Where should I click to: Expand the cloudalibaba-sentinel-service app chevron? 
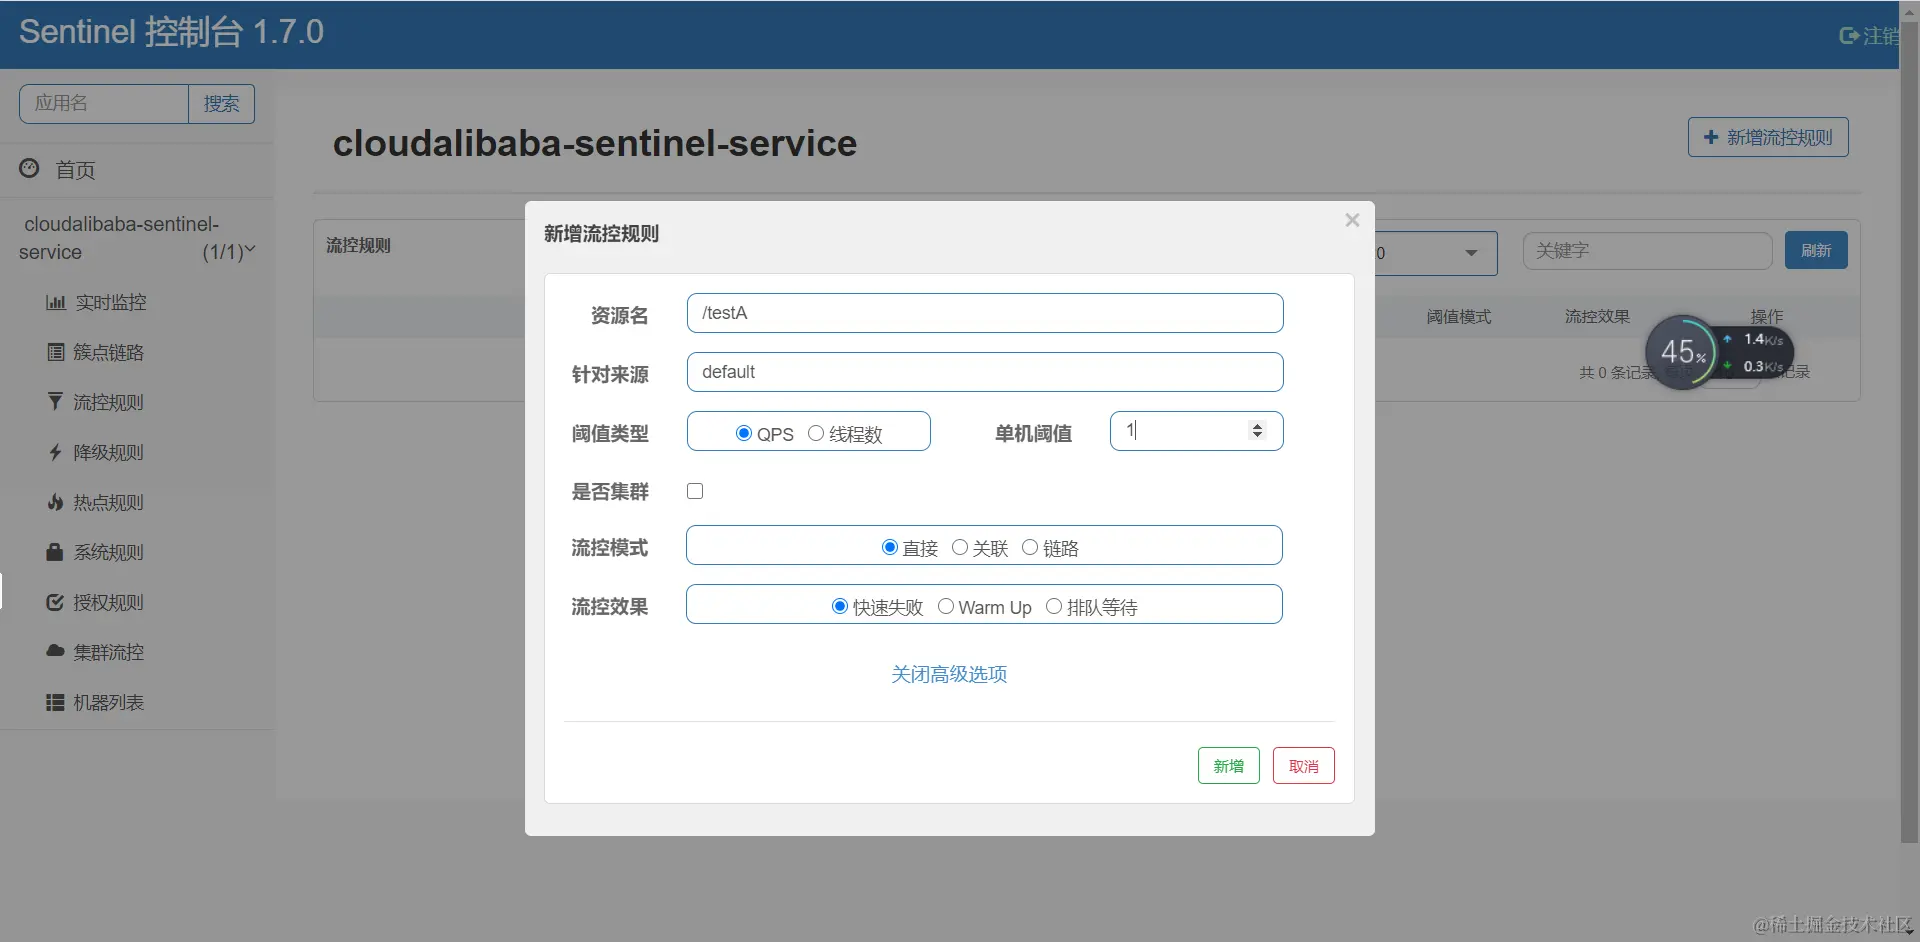250,250
